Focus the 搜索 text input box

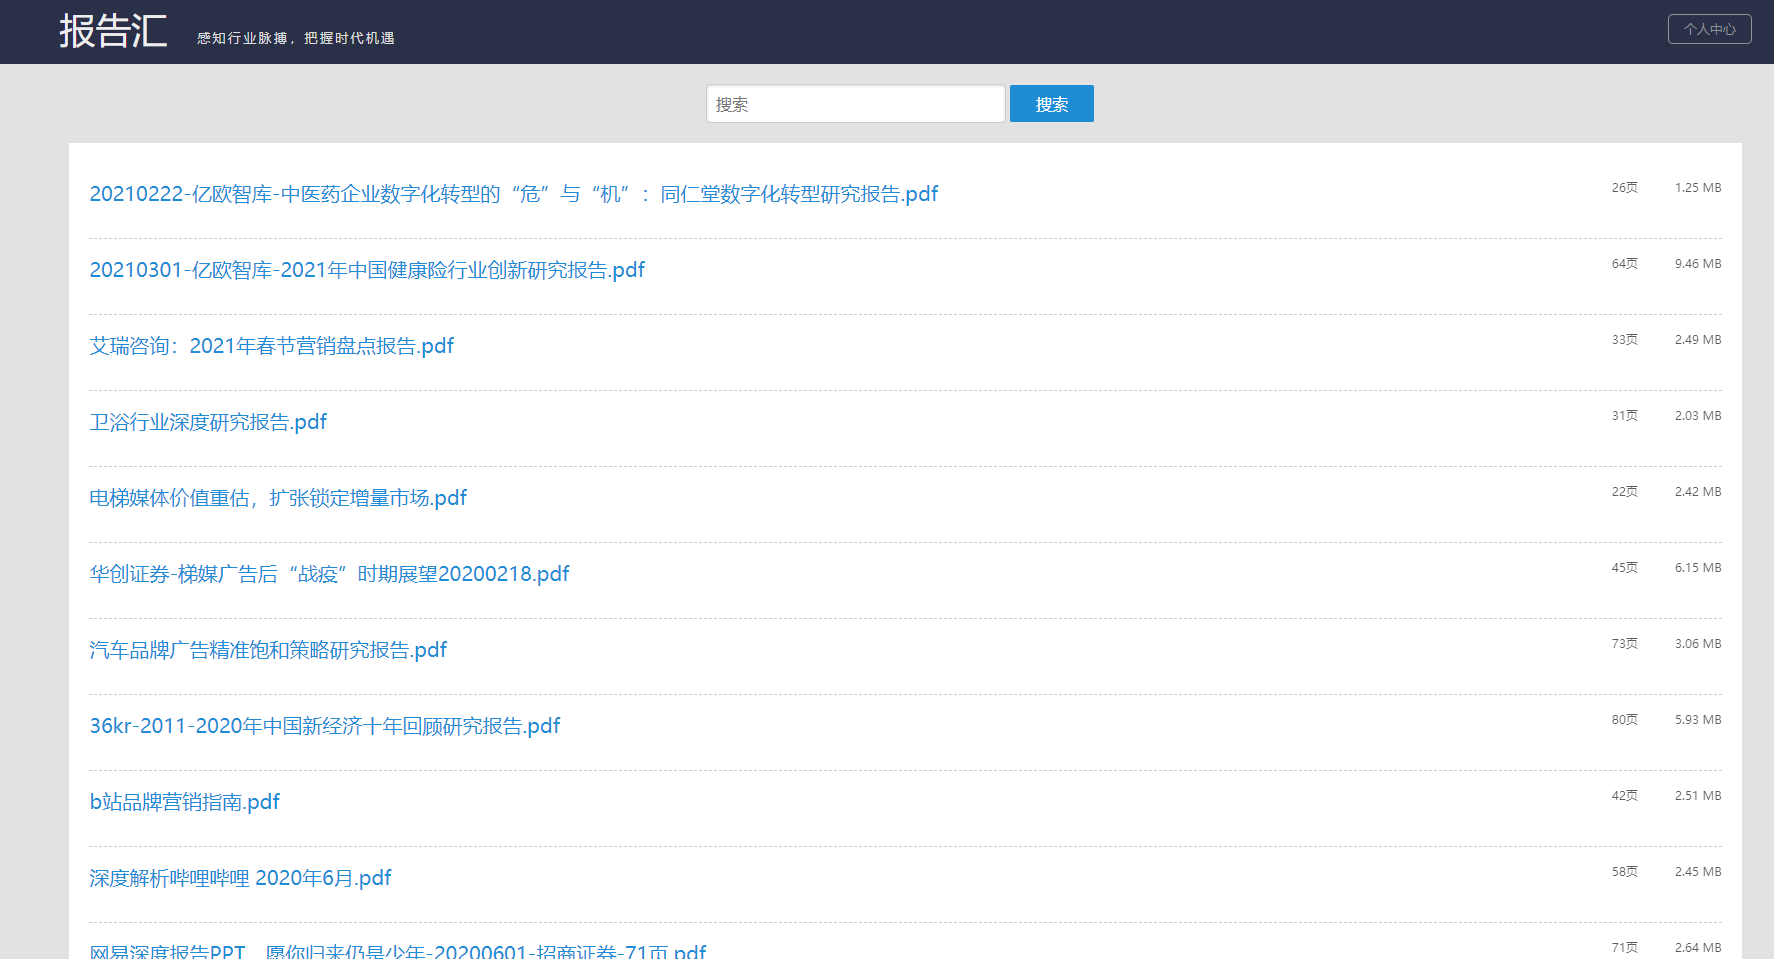855,104
